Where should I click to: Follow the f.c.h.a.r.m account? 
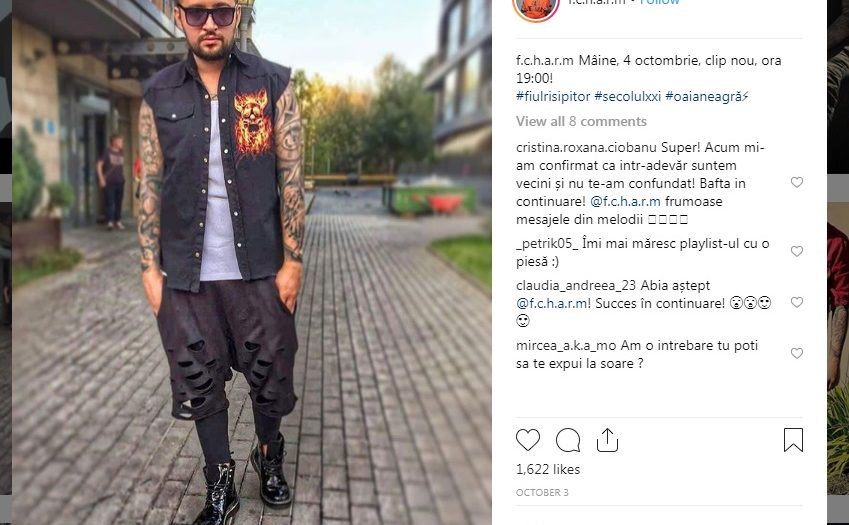coord(659,2)
